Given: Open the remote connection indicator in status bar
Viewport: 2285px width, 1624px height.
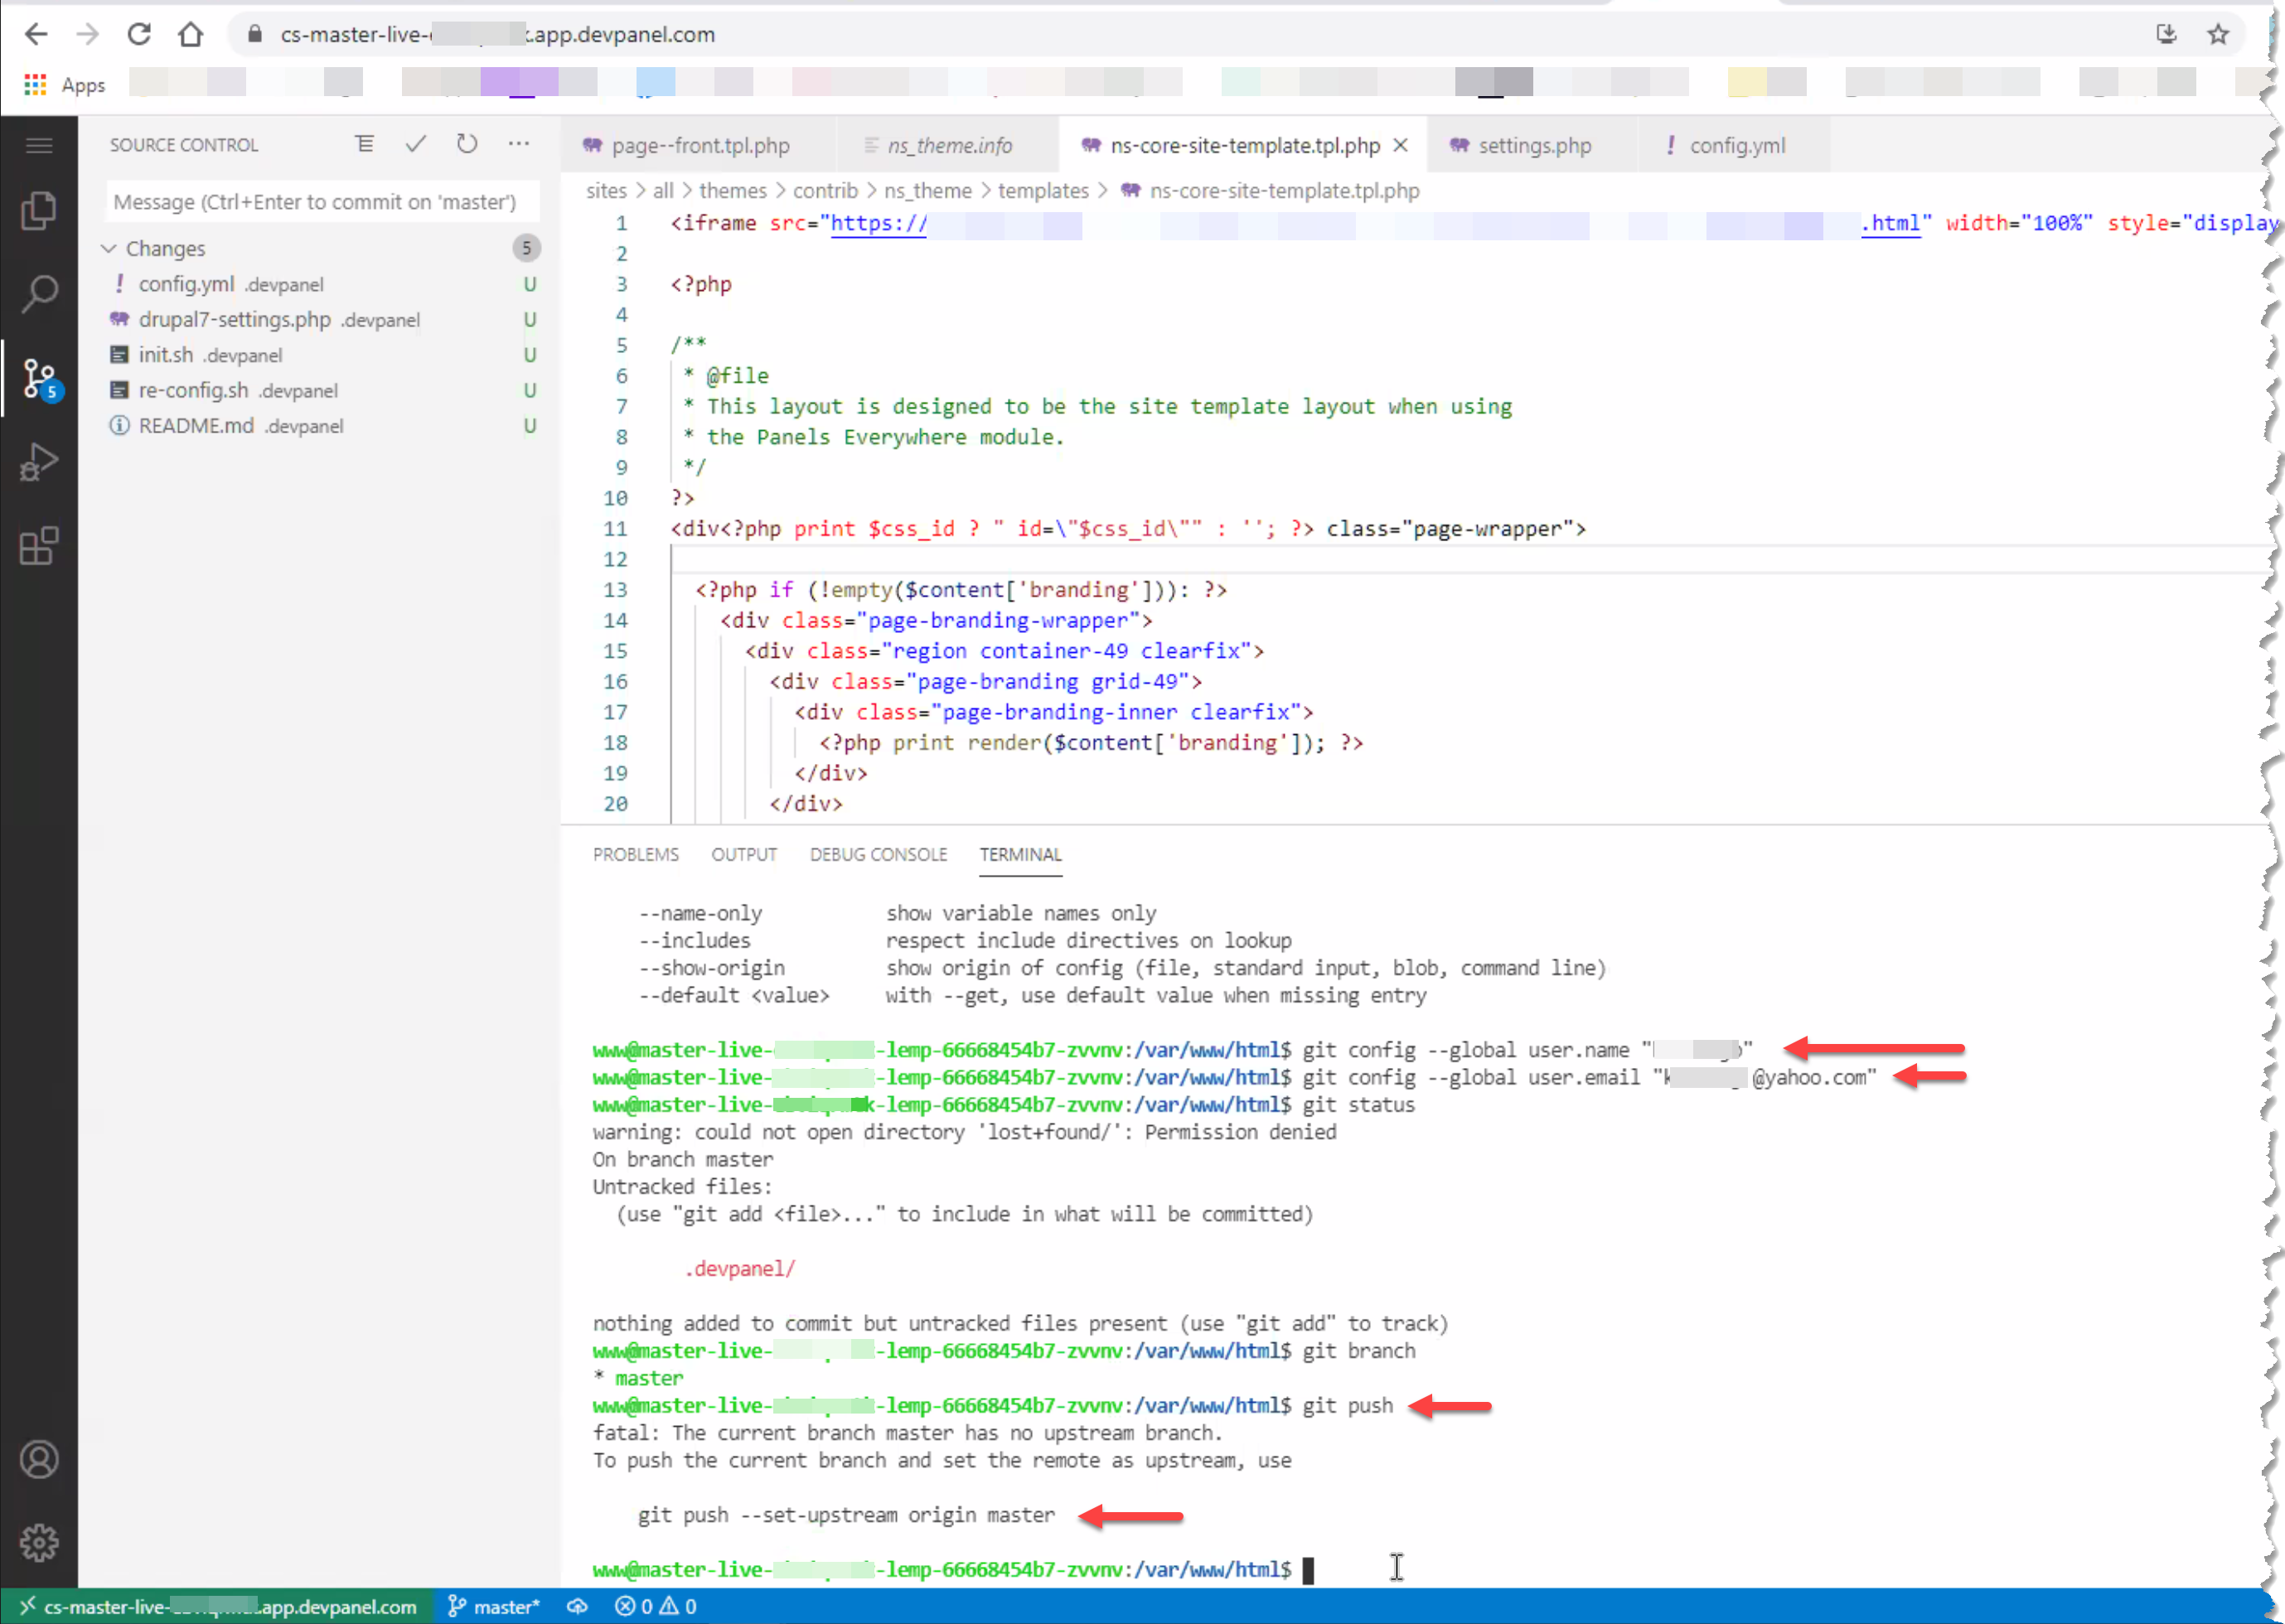Looking at the screenshot, I should [220, 1607].
